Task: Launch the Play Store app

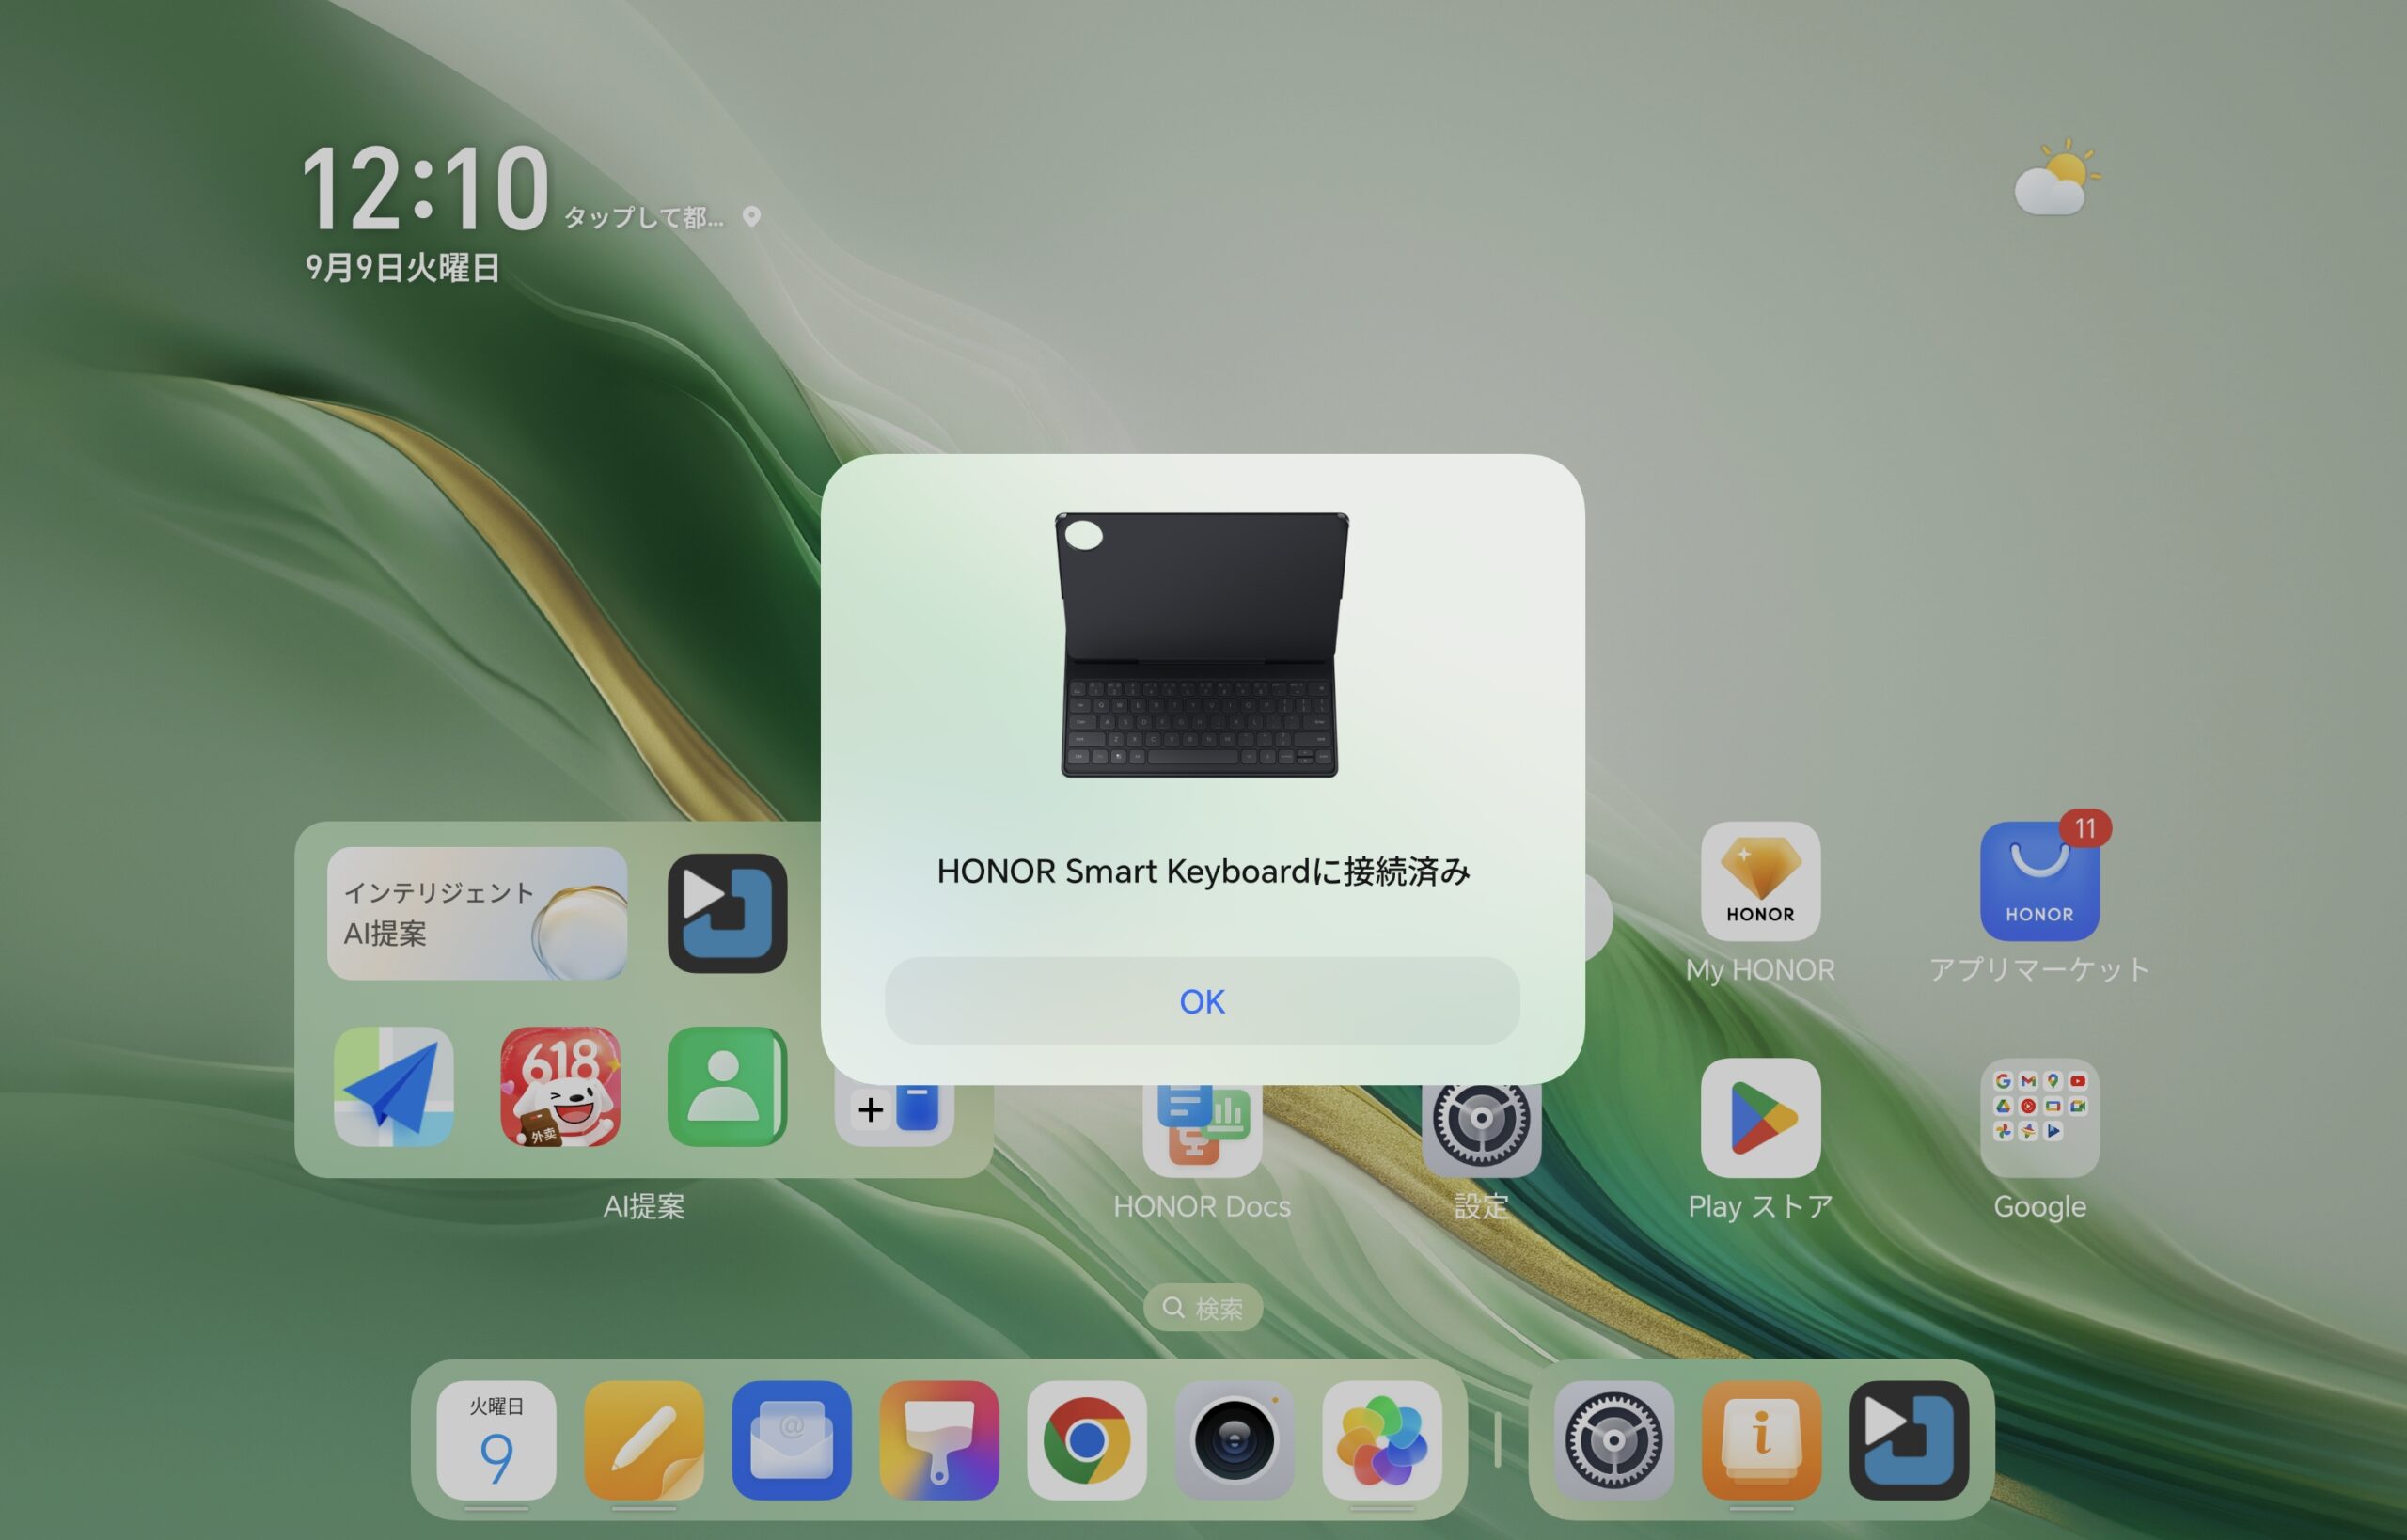Action: pos(1760,1117)
